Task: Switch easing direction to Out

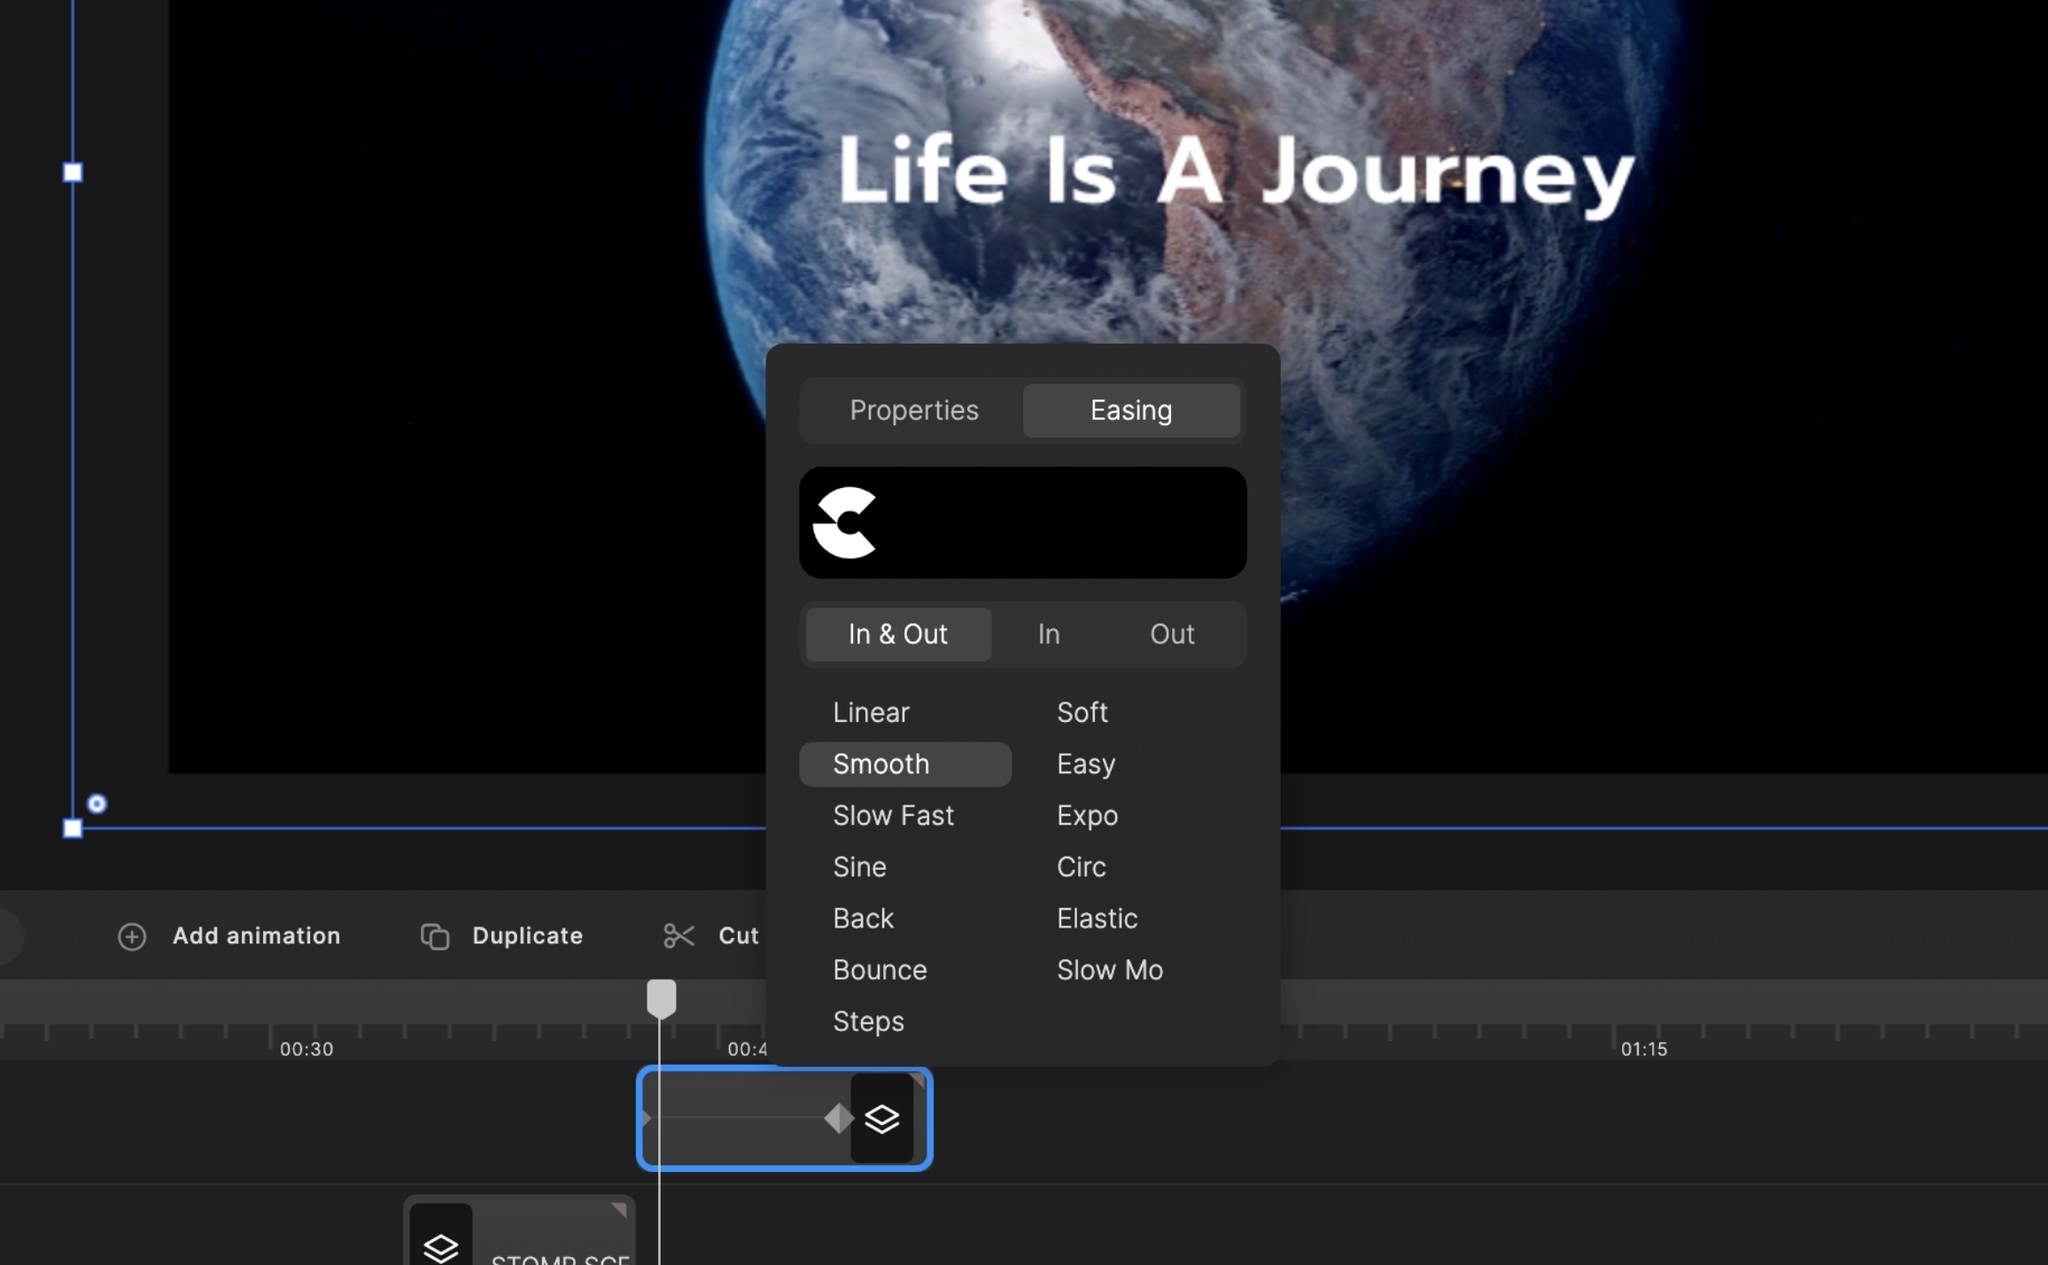Action: coord(1172,634)
